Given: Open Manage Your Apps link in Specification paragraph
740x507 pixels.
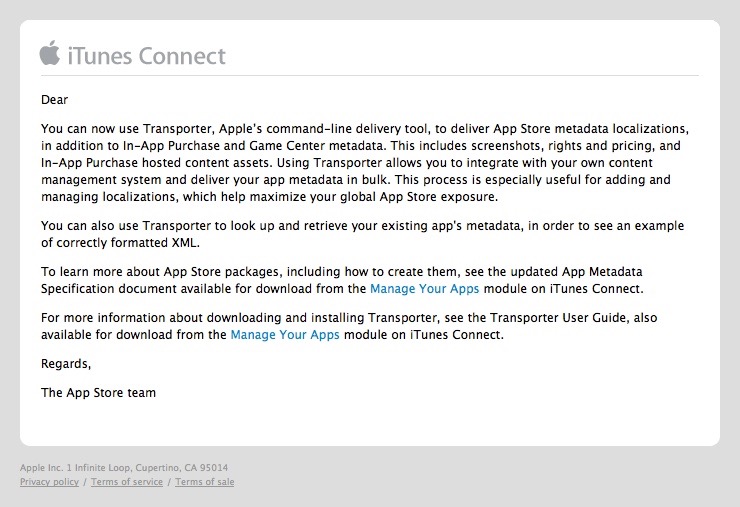Looking at the screenshot, I should (x=424, y=288).
